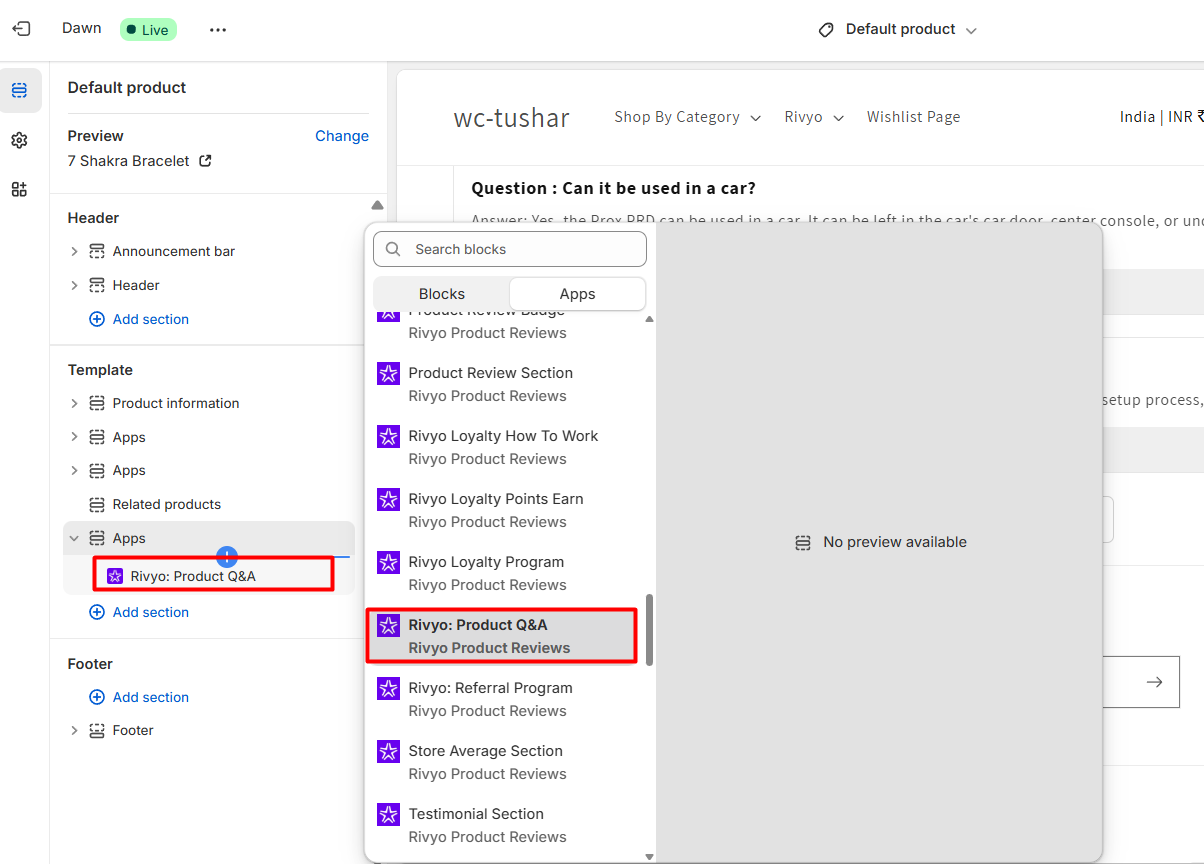This screenshot has width=1204, height=864.
Task: Expand the first Apps section chevron
Action: coord(74,437)
